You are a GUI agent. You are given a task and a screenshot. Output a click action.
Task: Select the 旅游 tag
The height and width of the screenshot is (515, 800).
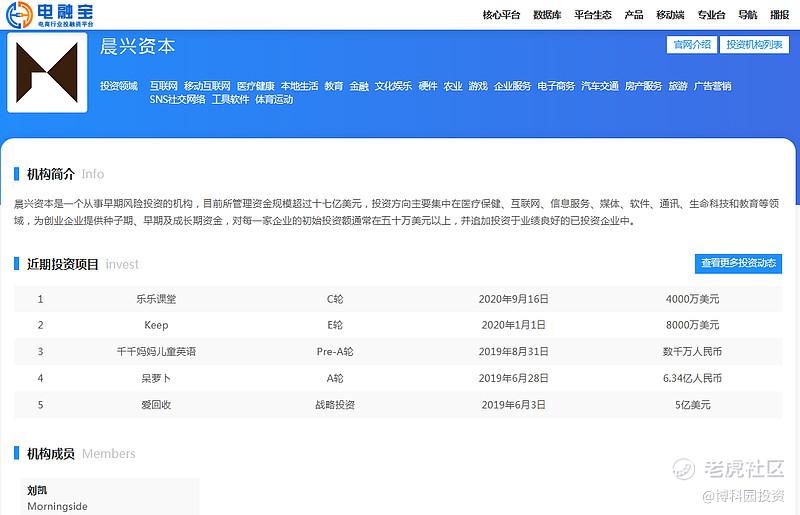[678, 86]
